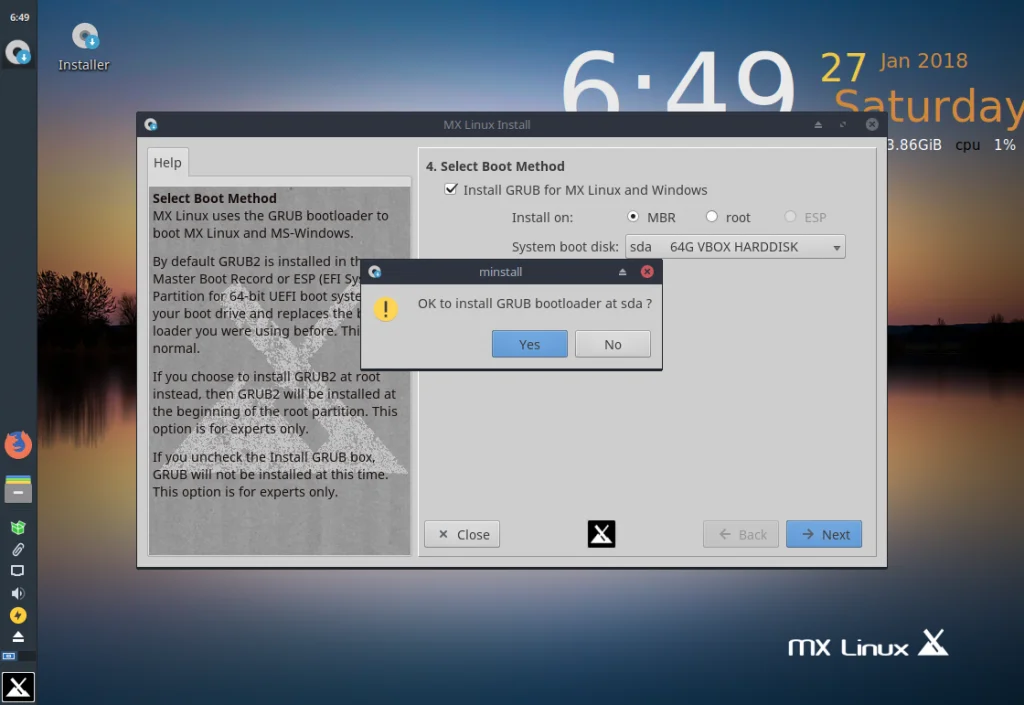Open the Installer desktop icon
Image resolution: width=1024 pixels, height=705 pixels.
coord(84,46)
